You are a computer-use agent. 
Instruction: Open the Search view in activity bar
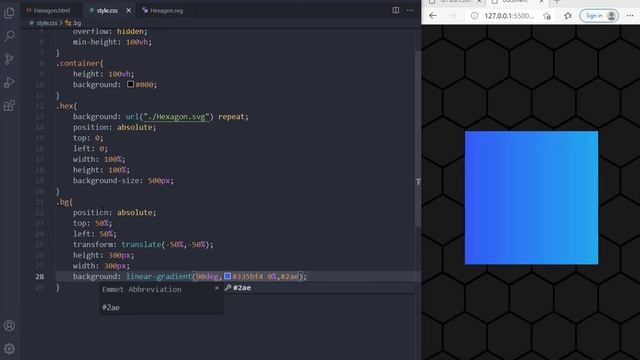click(x=9, y=36)
